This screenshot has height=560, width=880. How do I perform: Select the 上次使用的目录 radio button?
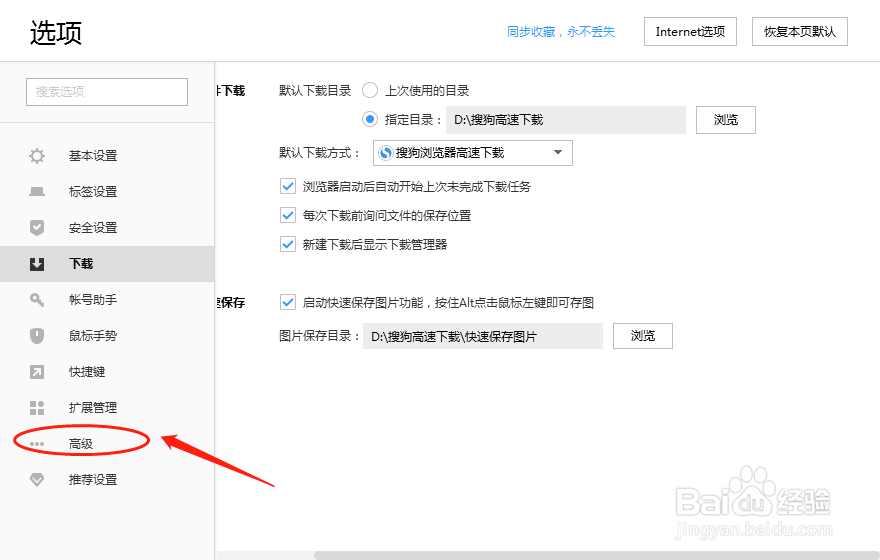click(x=370, y=90)
